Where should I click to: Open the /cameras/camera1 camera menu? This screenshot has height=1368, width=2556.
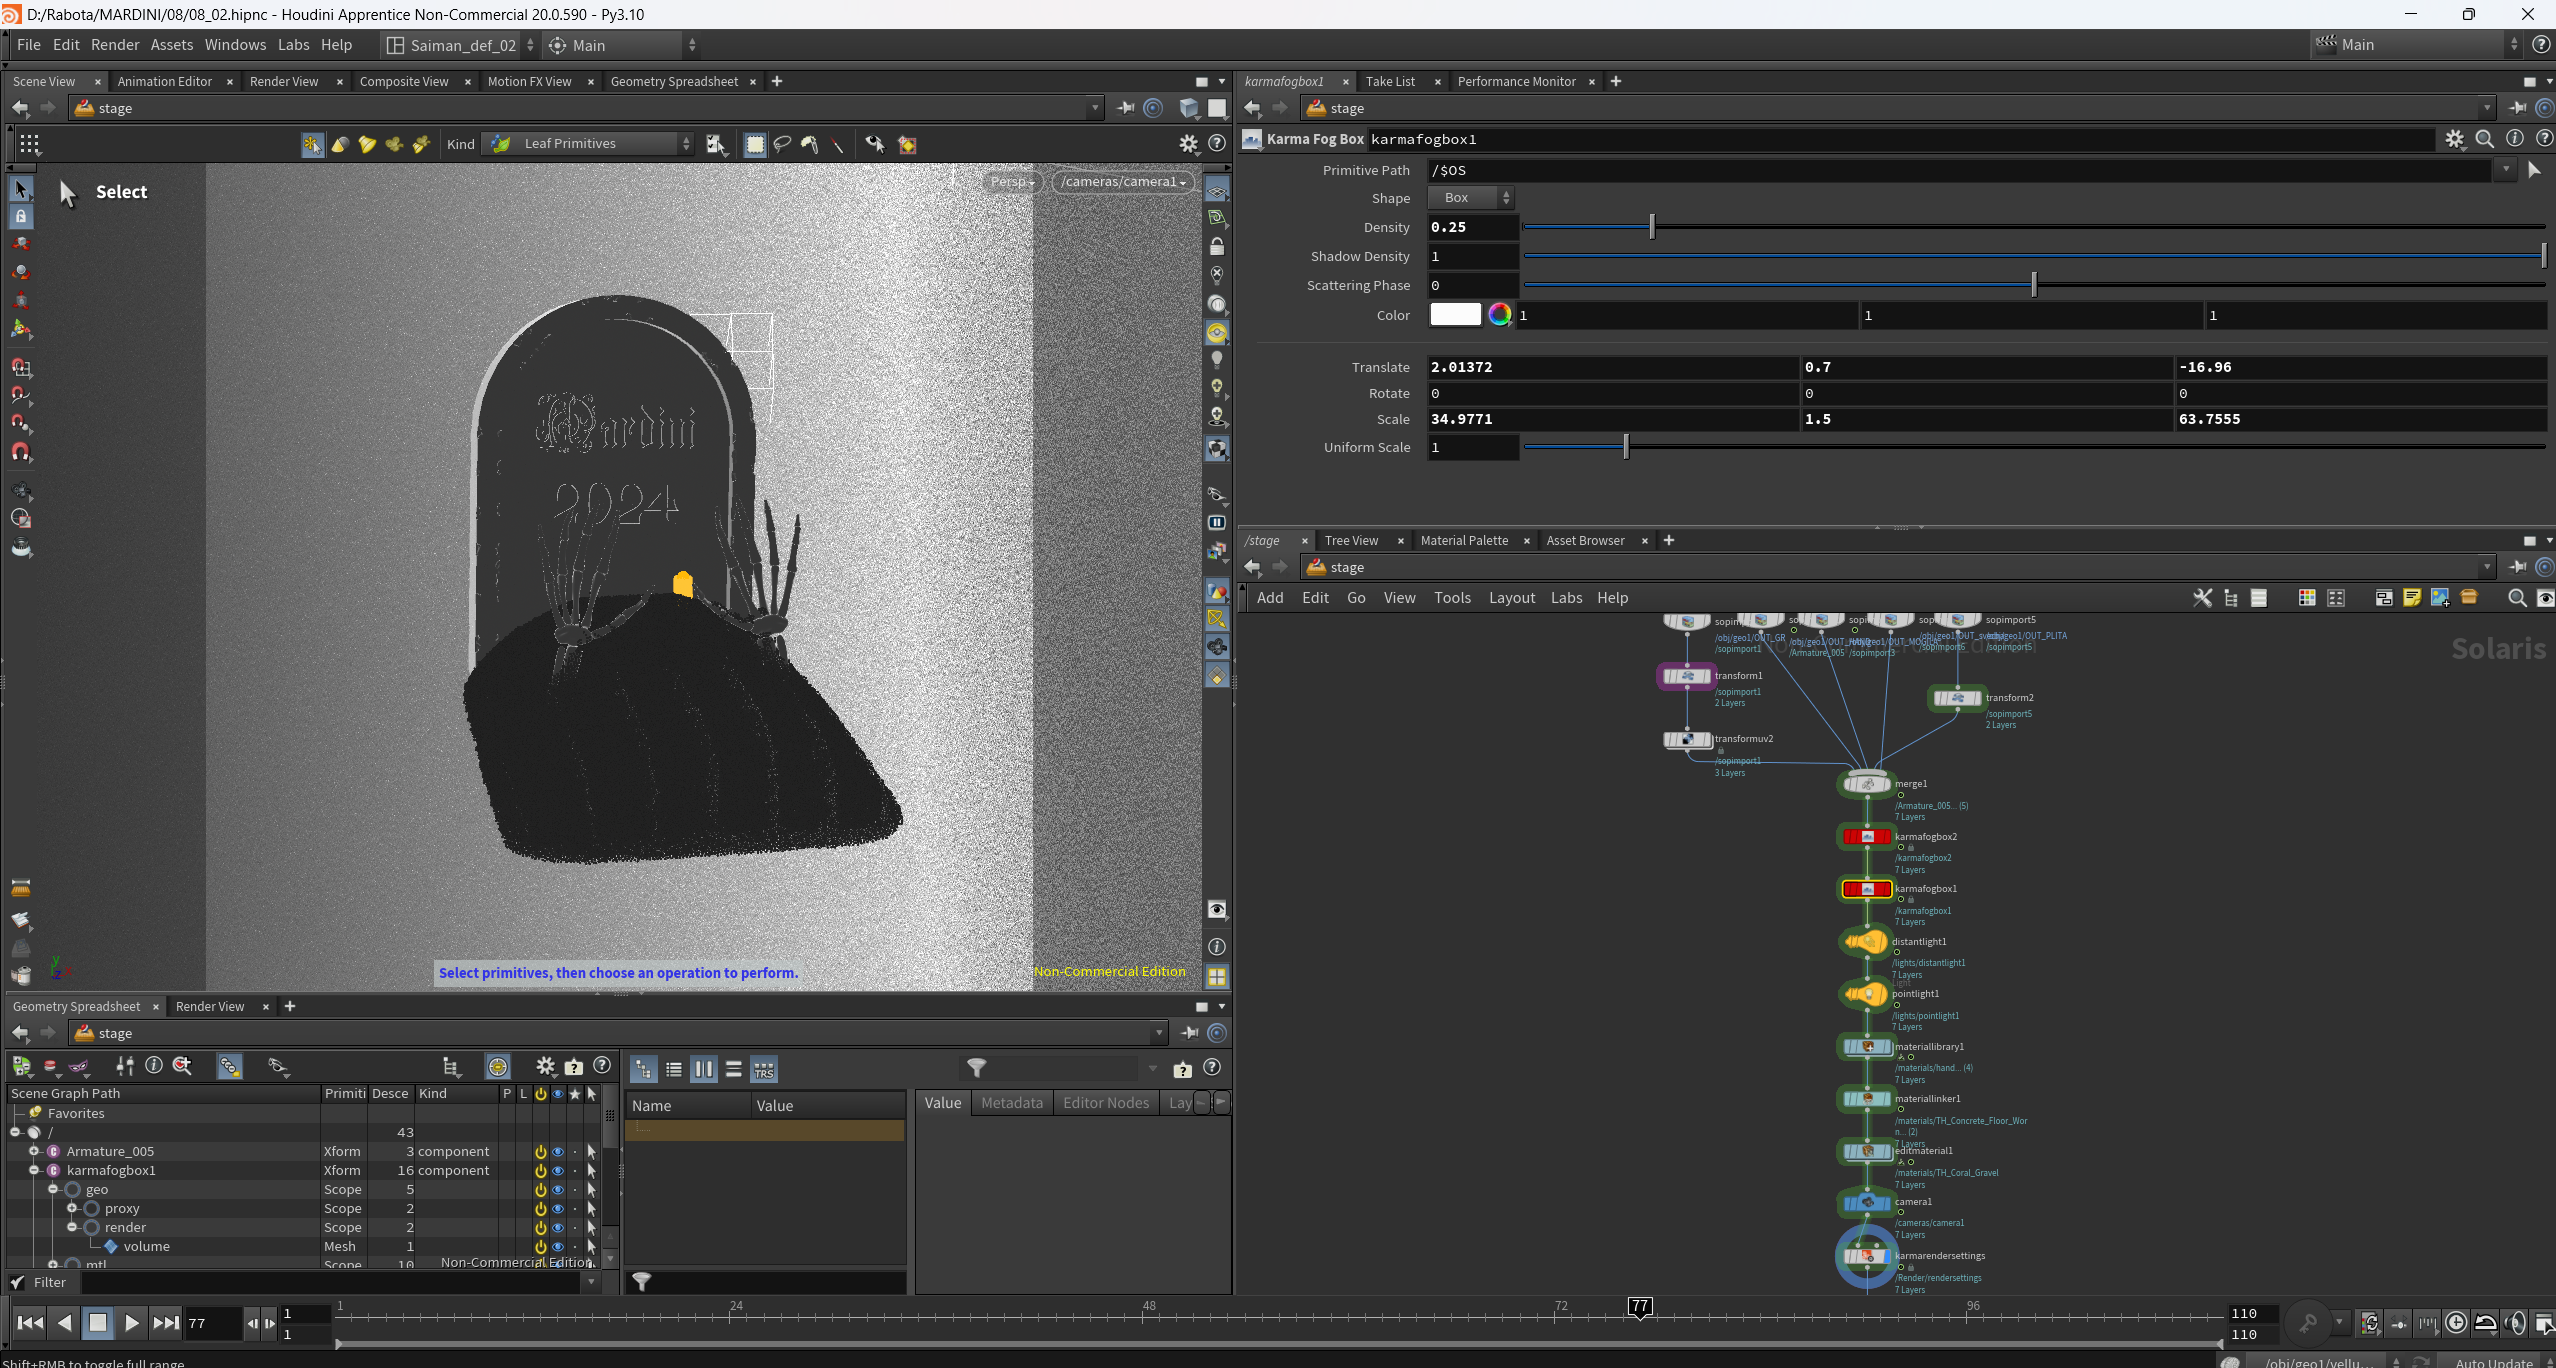1124,182
